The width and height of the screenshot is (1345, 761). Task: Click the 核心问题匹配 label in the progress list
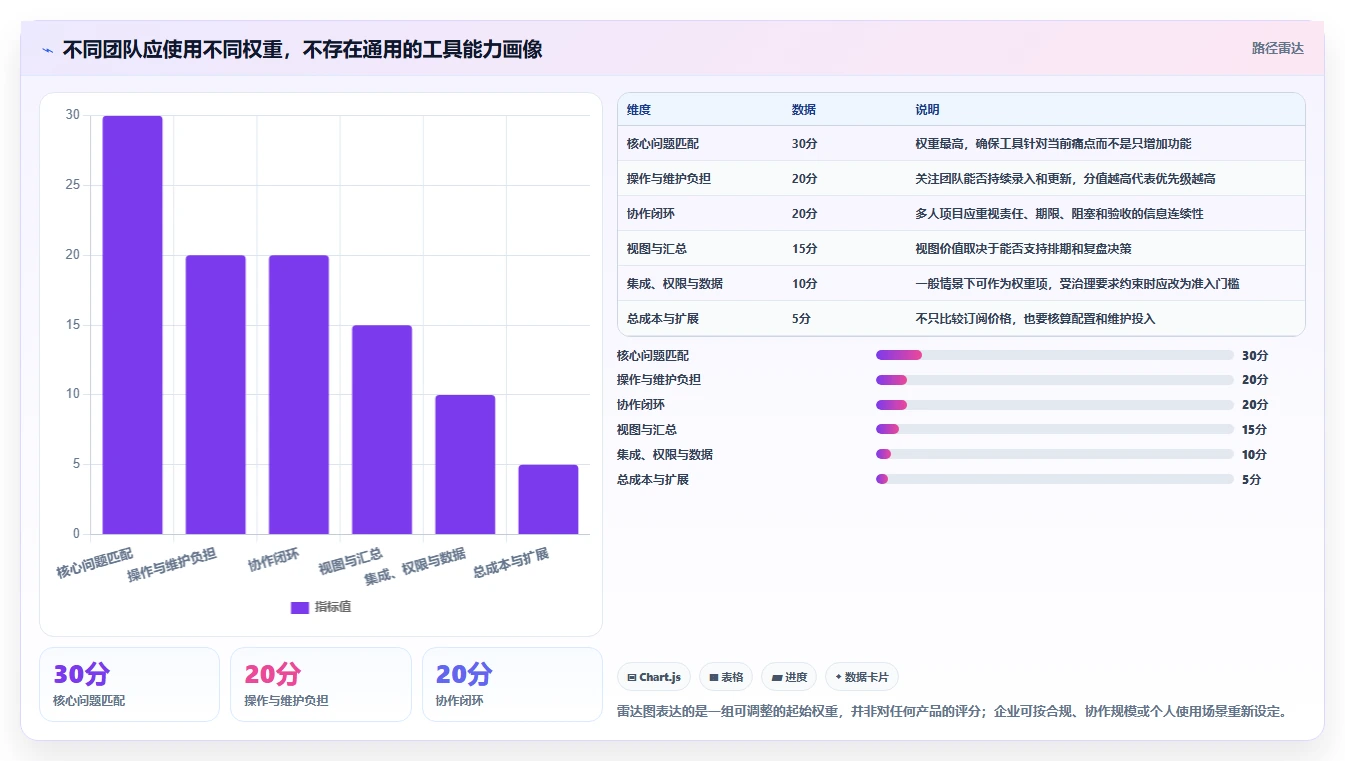[653, 355]
